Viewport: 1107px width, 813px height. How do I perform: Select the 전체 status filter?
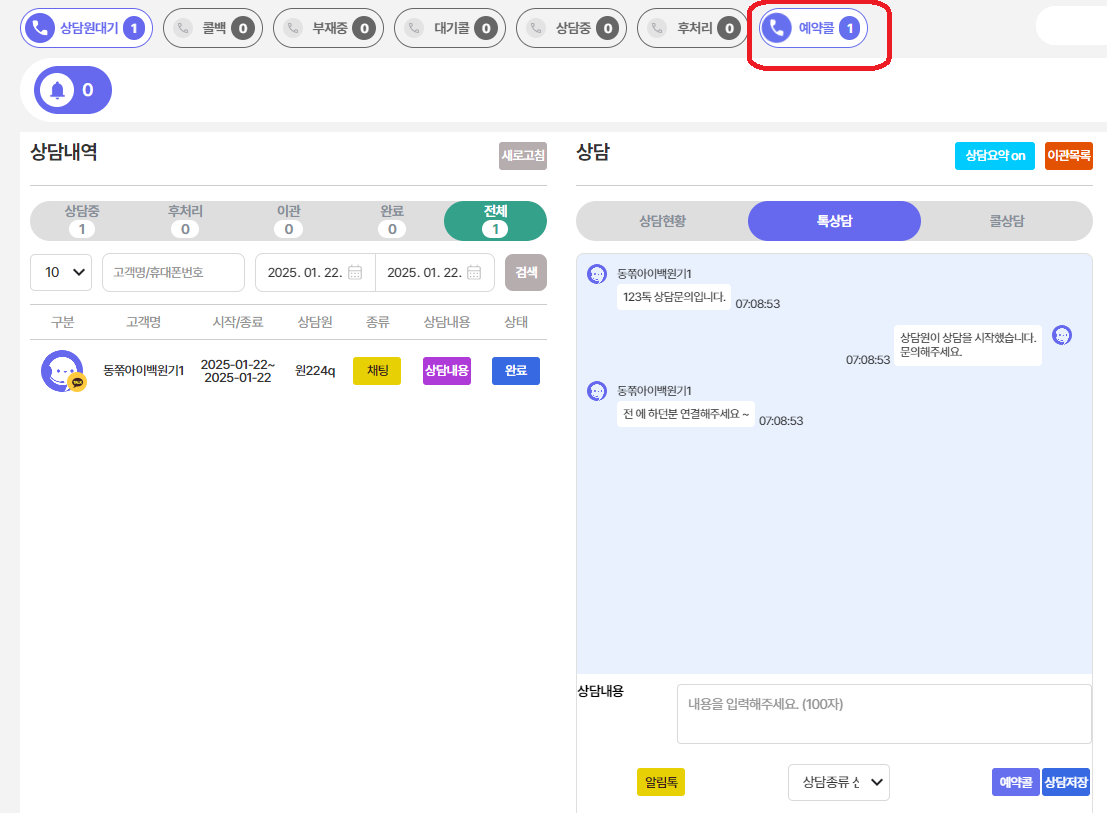point(495,220)
